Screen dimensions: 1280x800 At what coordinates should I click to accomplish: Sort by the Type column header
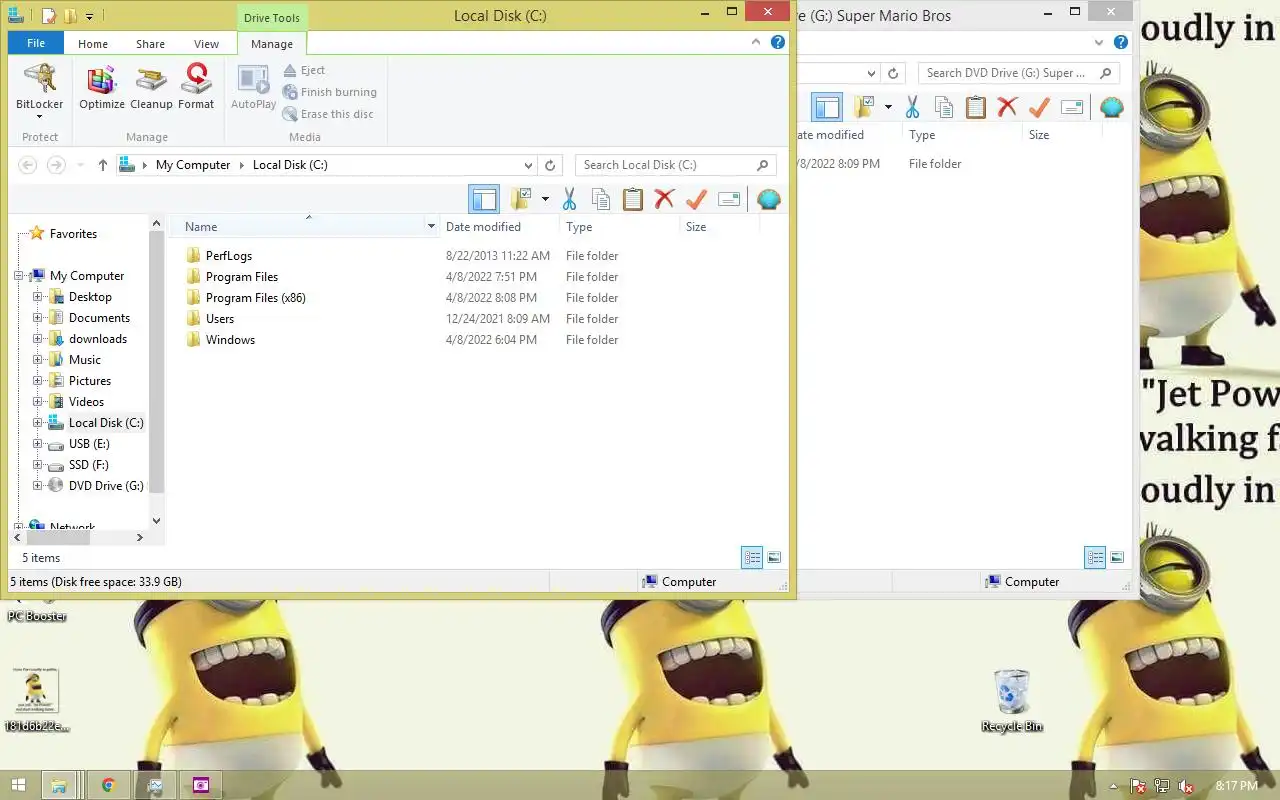pos(579,227)
